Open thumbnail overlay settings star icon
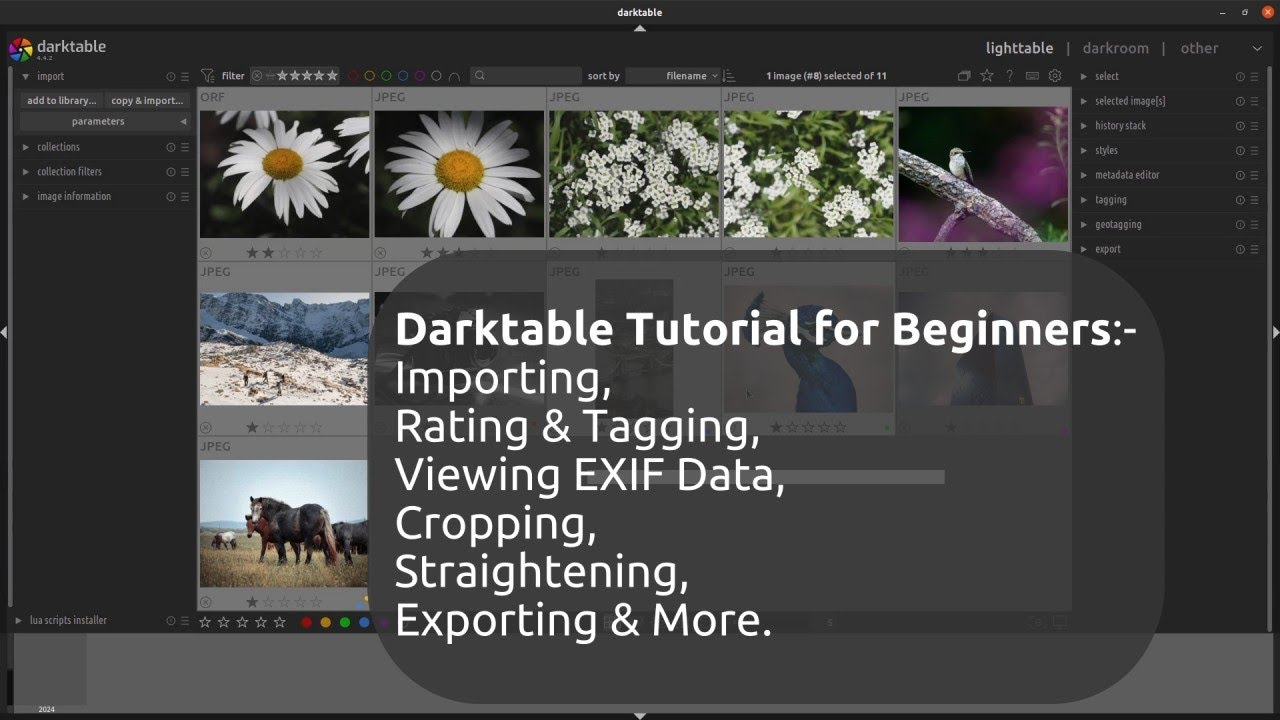This screenshot has height=720, width=1280. (x=987, y=76)
